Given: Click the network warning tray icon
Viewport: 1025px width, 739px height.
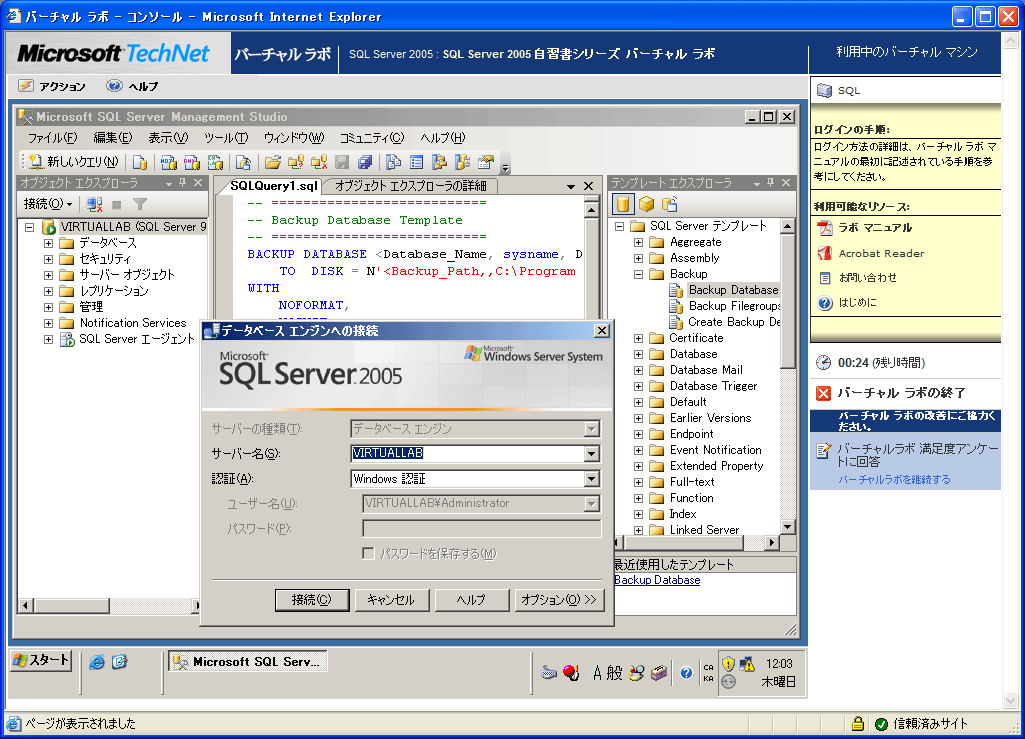Looking at the screenshot, I should tap(747, 664).
